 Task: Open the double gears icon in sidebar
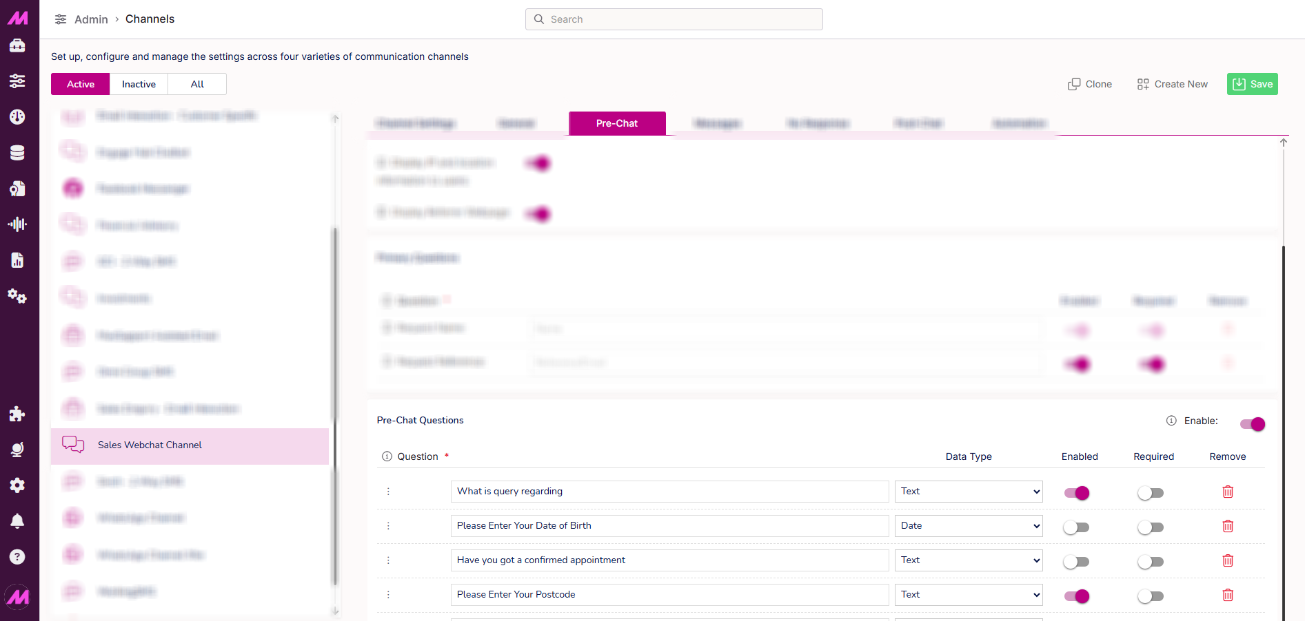click(17, 296)
